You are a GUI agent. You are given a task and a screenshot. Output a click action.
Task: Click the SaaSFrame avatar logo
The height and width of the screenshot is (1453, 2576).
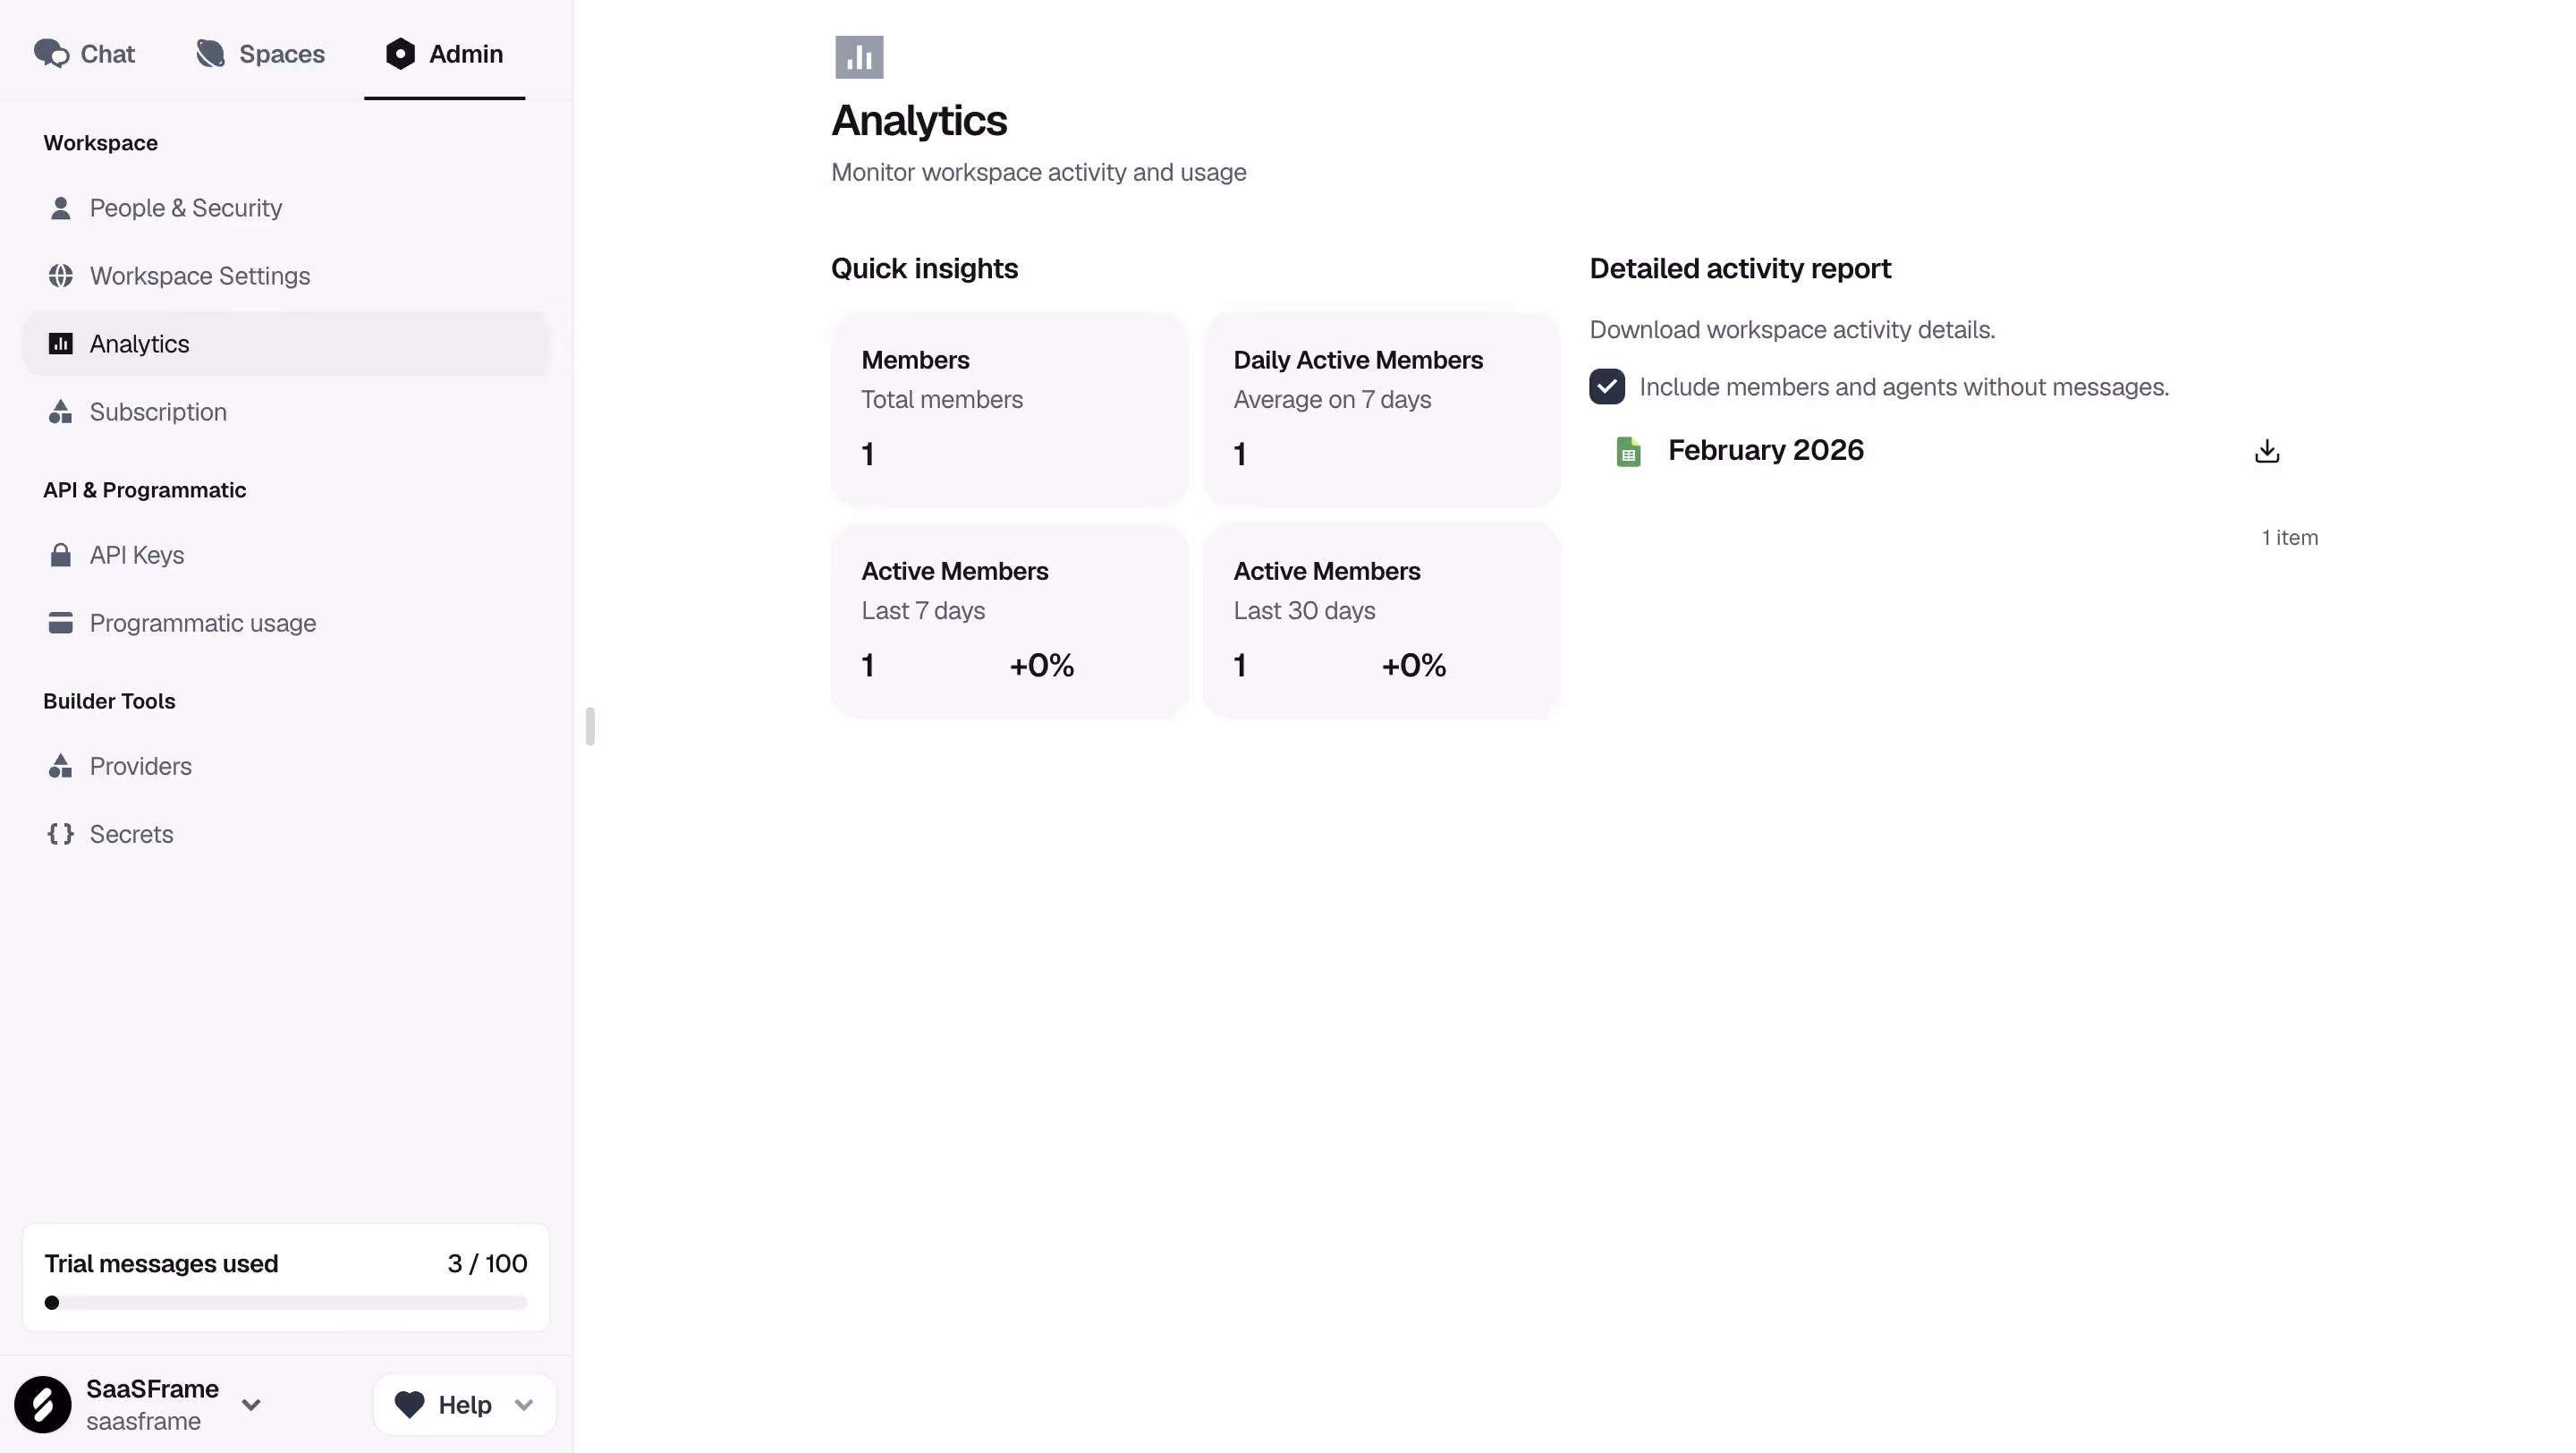[x=43, y=1404]
